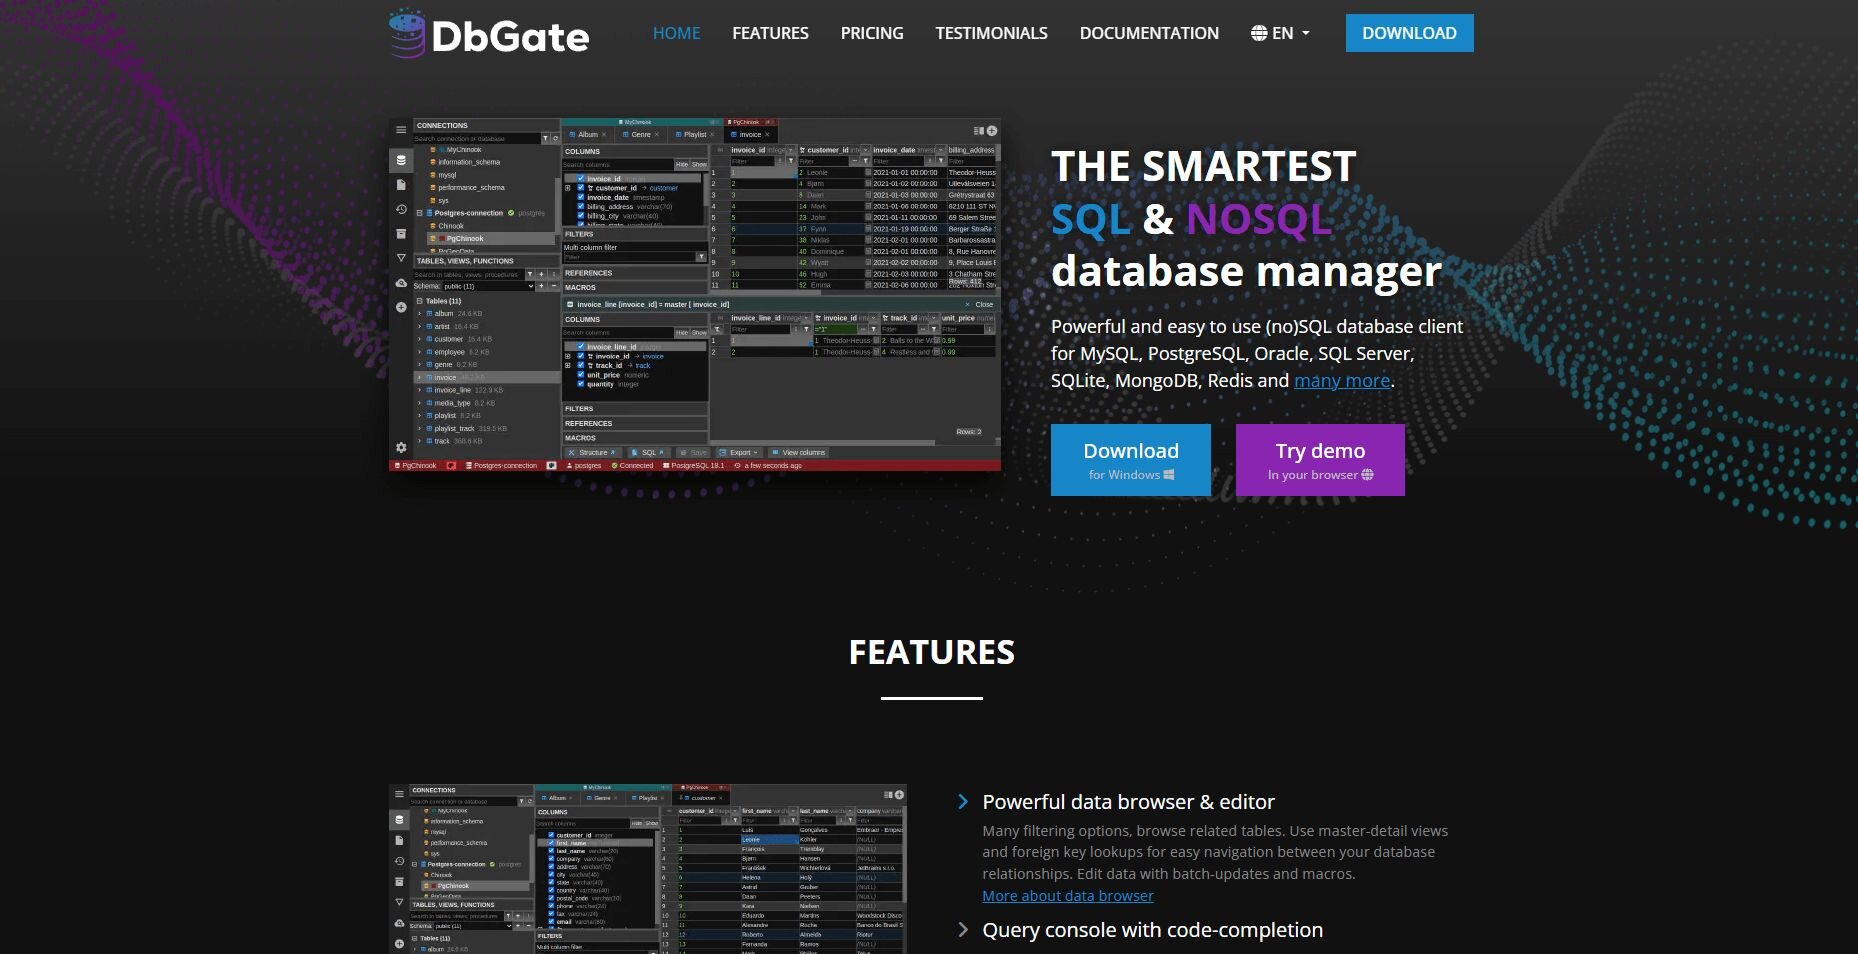Open the PRICING menu item
This screenshot has width=1858, height=954.
tap(871, 33)
